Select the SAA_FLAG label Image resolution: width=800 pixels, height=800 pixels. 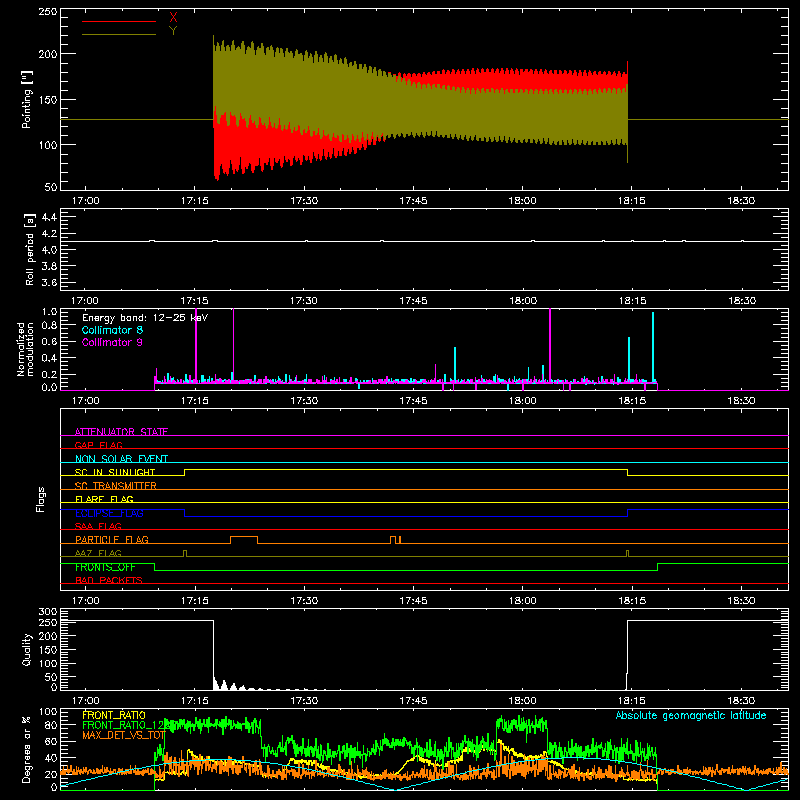tap(98, 526)
